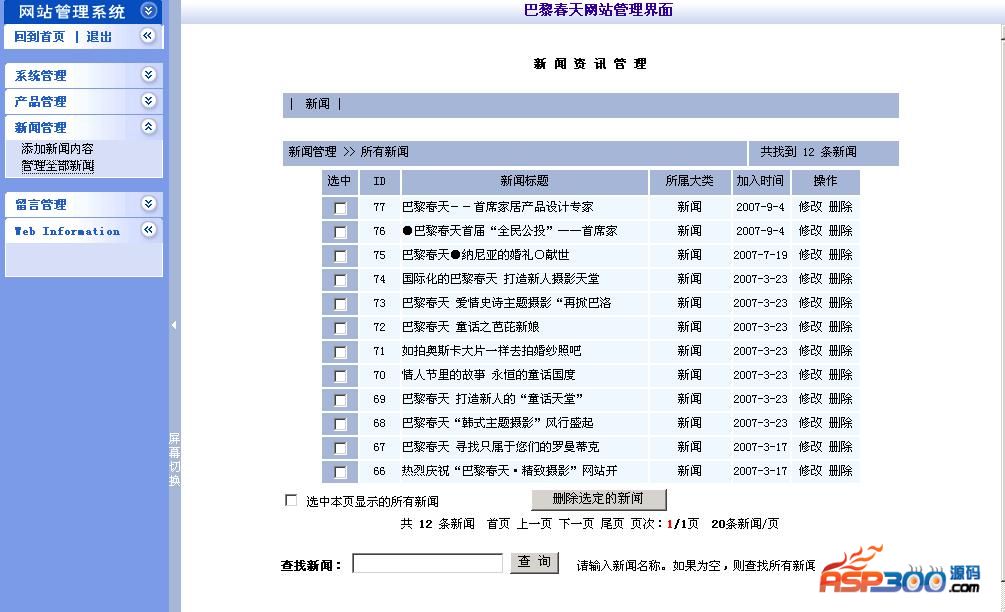
Task: Click title 情人节里的故事 永恒的童话国度
Action: (488, 375)
